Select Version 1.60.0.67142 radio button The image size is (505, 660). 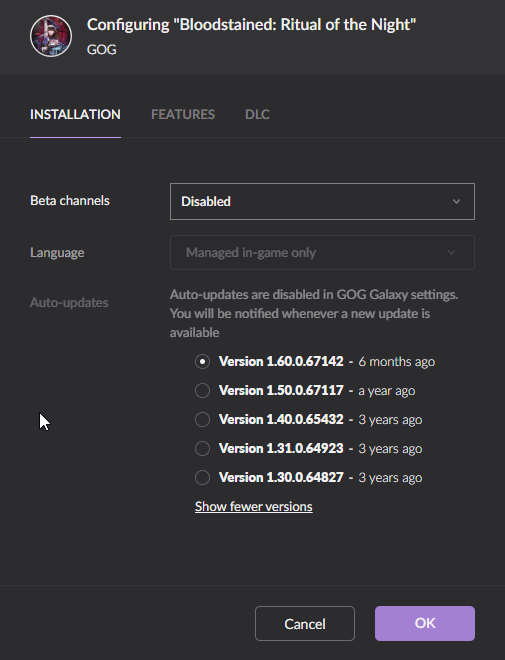(202, 362)
